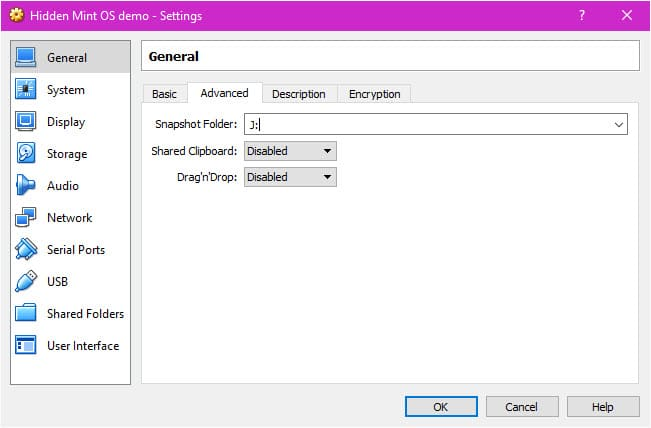
Task: Click the OK button
Action: pyautogui.click(x=441, y=406)
